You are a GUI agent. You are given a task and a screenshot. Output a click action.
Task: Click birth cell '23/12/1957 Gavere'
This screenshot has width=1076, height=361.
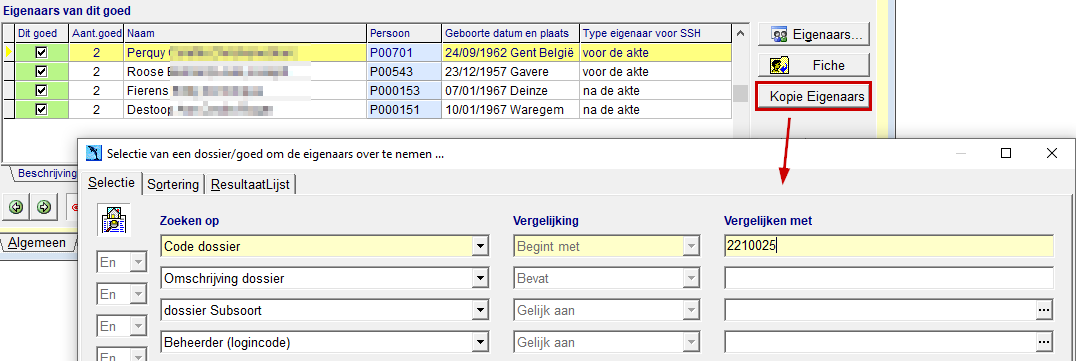[511, 71]
